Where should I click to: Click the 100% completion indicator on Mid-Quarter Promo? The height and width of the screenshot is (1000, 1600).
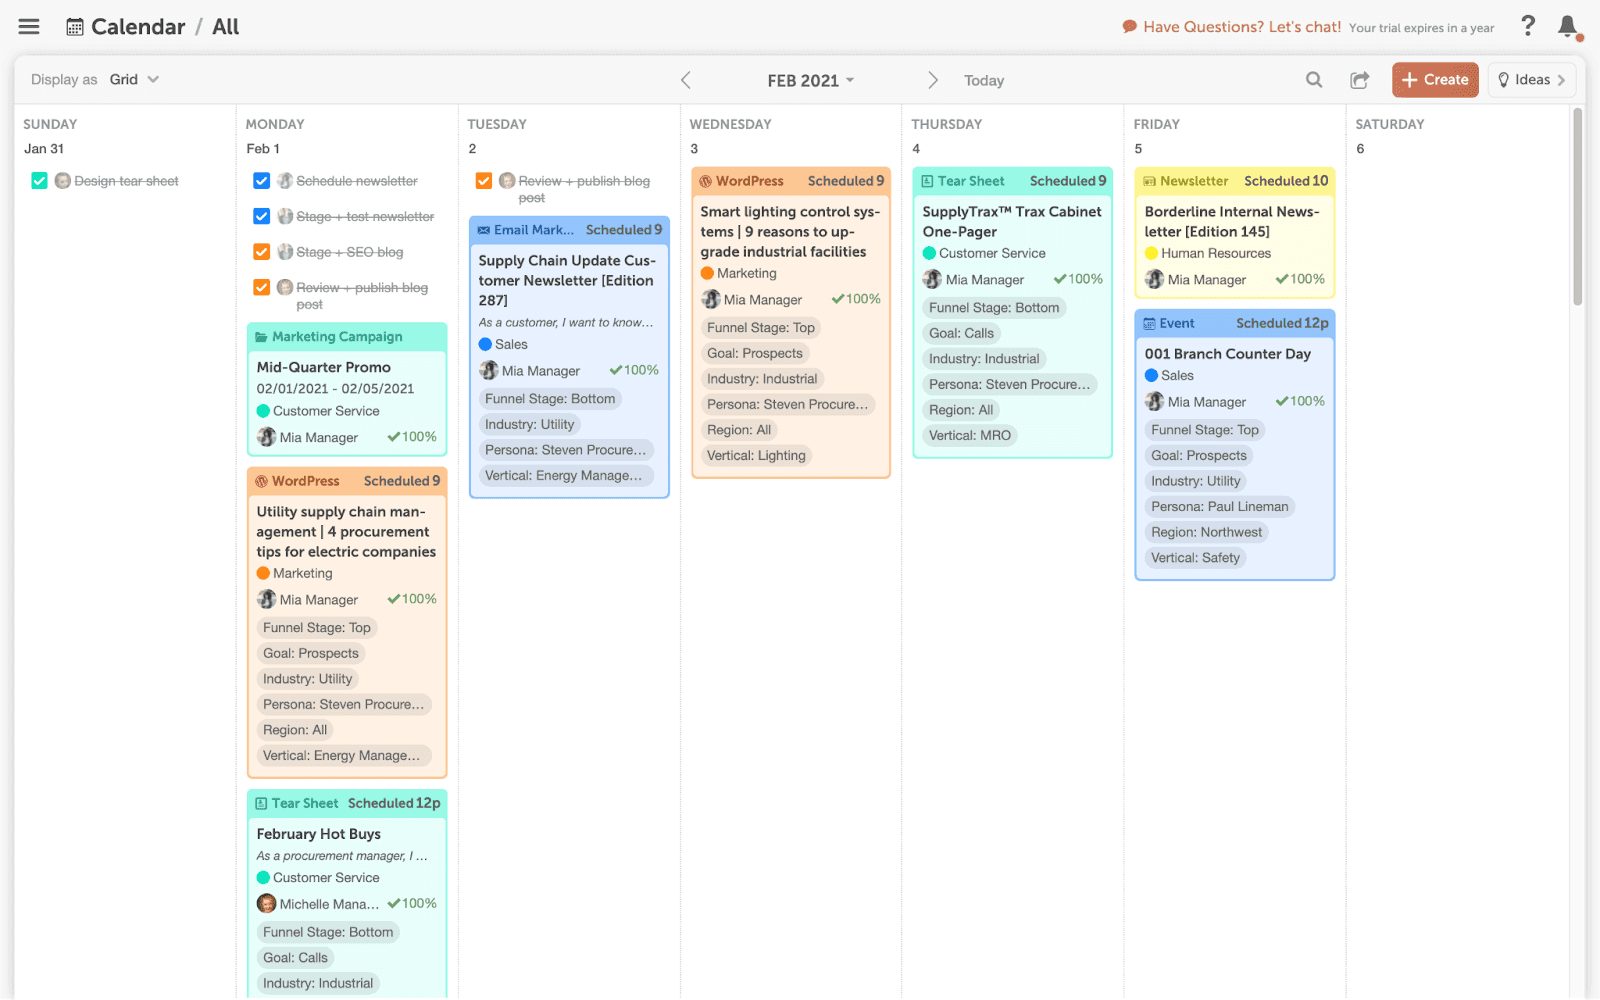pos(411,437)
